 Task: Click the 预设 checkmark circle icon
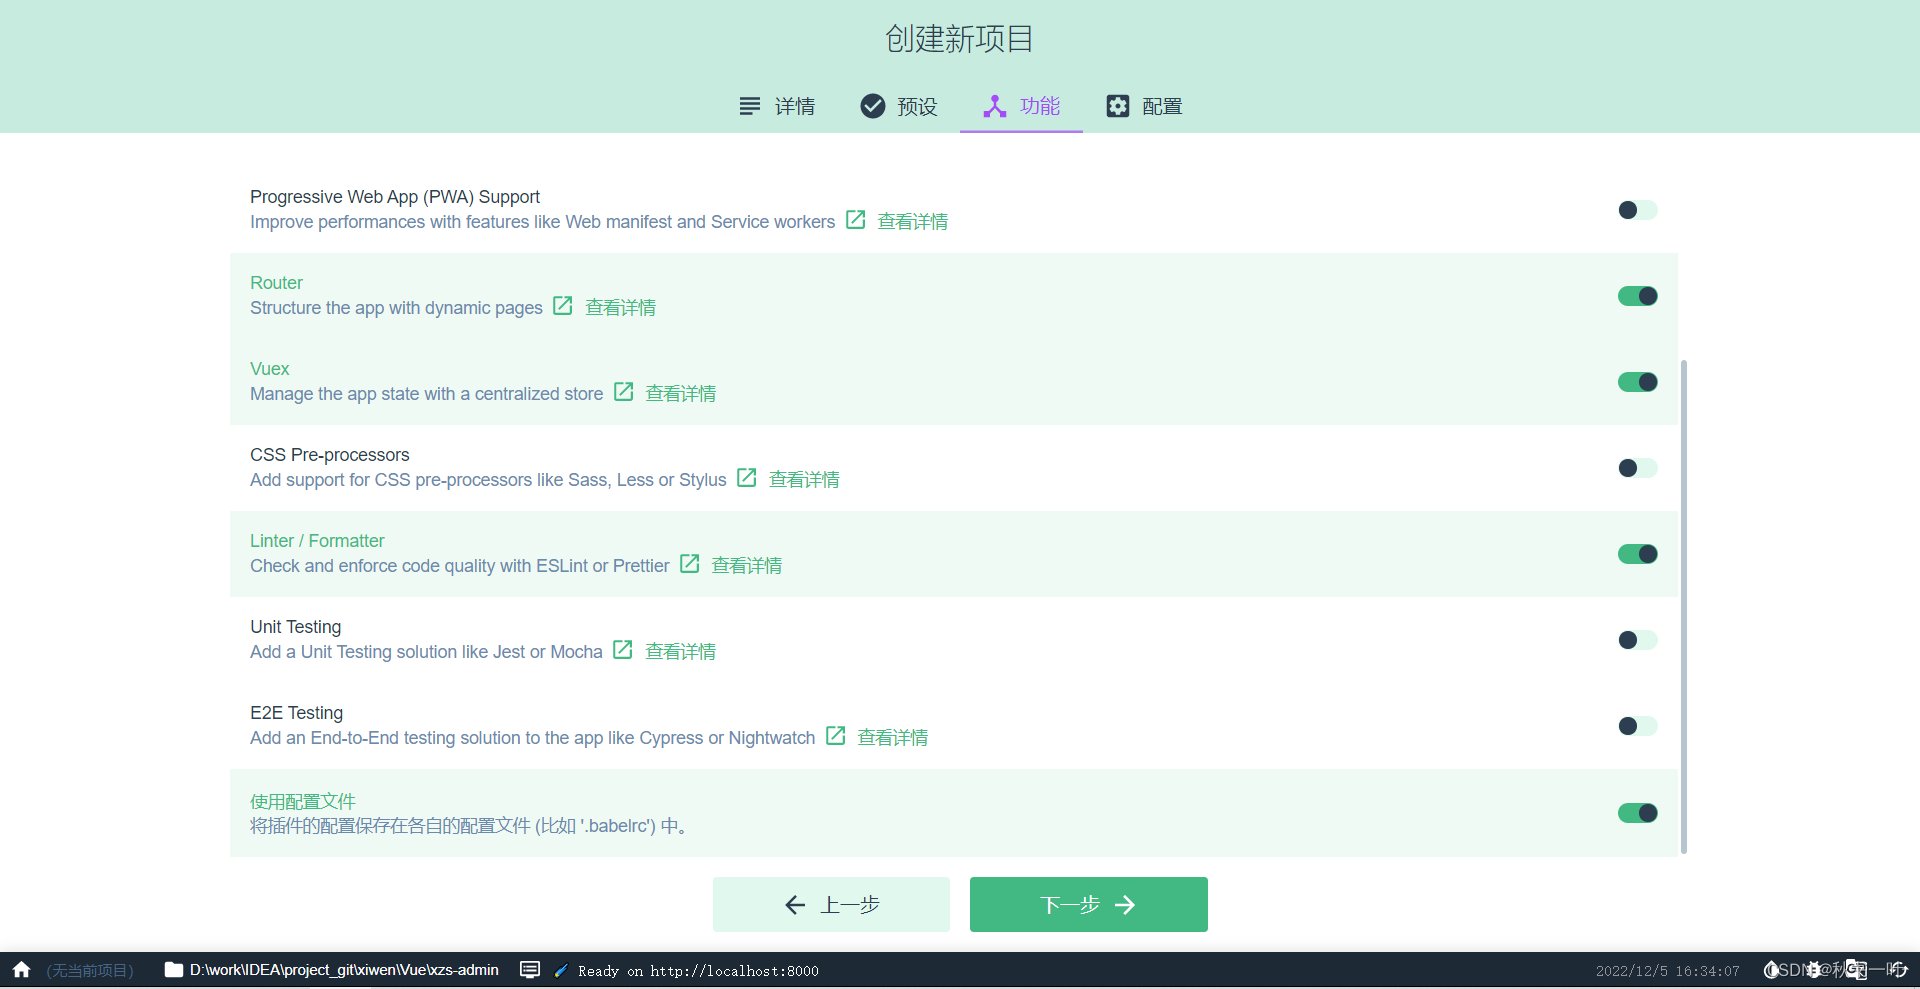pyautogui.click(x=873, y=106)
